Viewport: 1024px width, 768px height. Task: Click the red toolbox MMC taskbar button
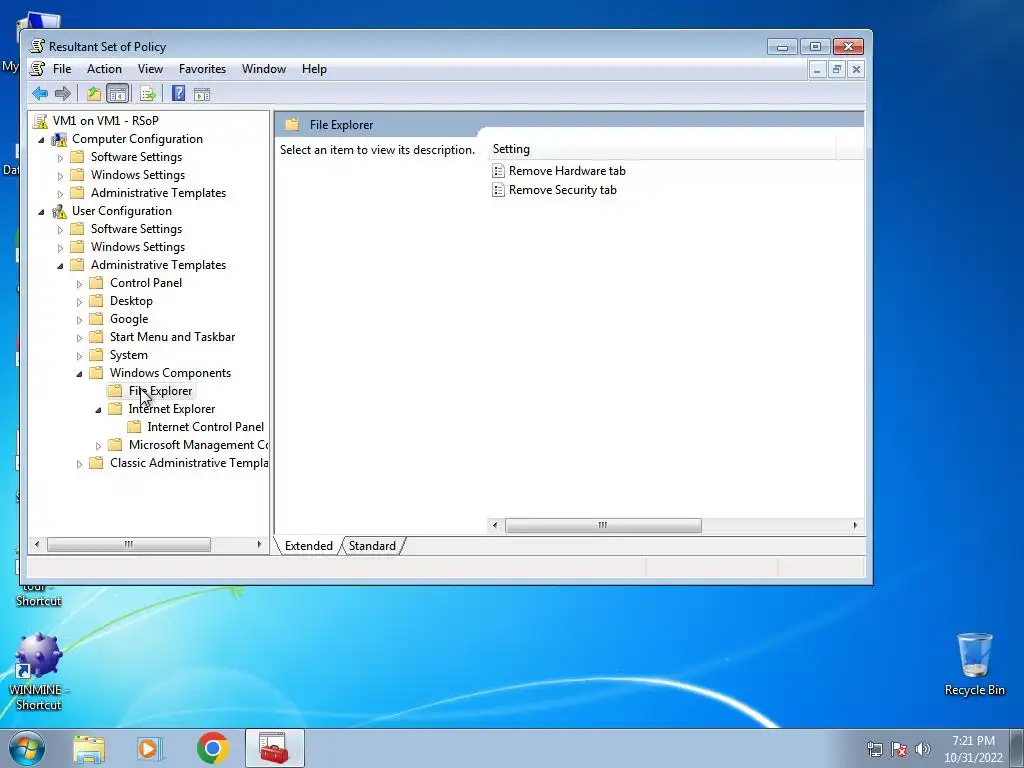274,748
